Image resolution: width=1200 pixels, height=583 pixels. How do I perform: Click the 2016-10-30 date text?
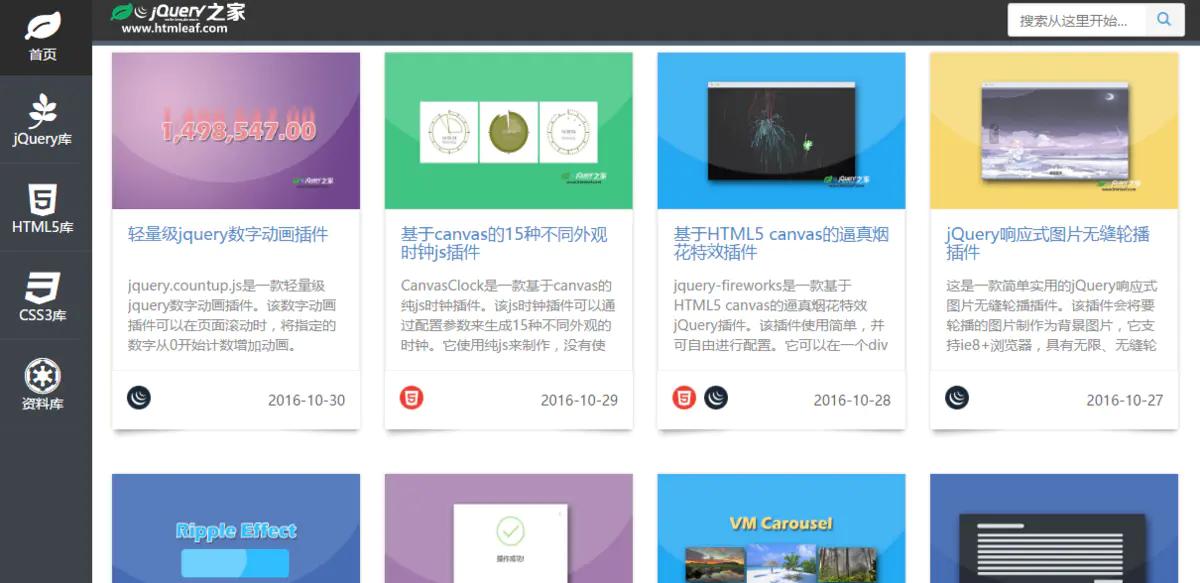(x=307, y=400)
